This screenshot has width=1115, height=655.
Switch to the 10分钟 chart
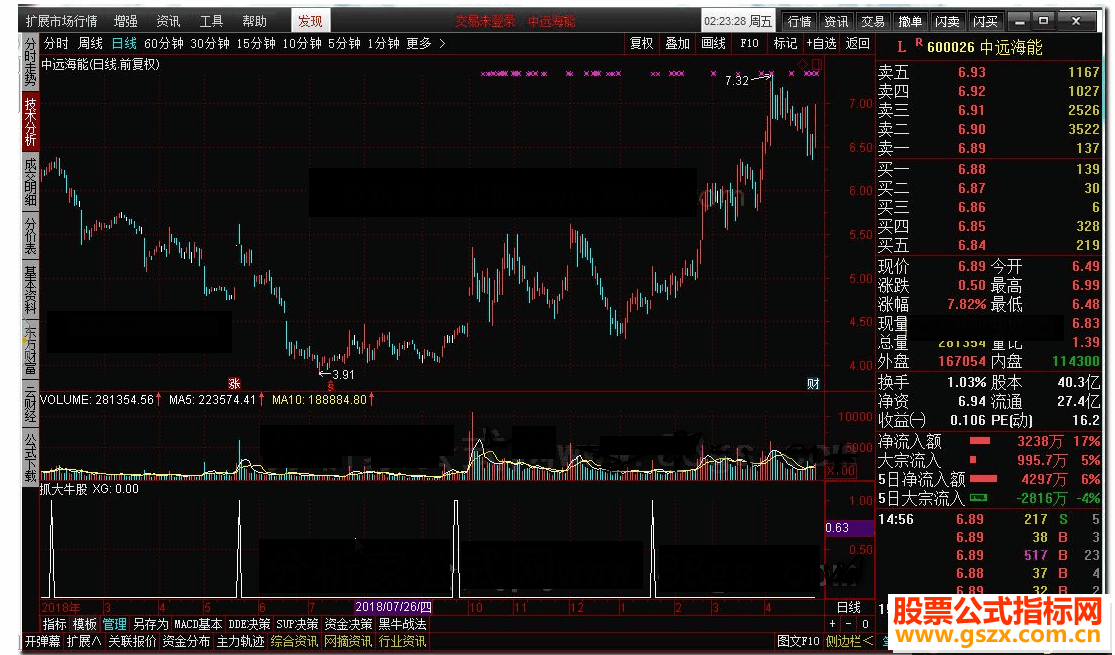click(x=302, y=43)
